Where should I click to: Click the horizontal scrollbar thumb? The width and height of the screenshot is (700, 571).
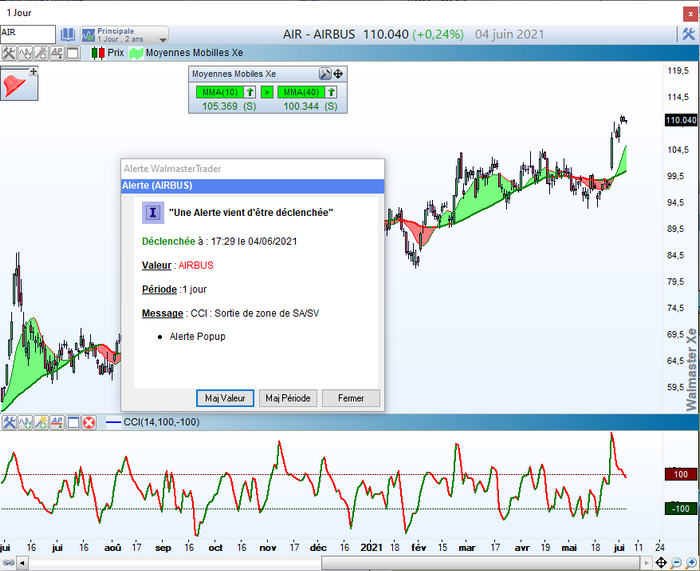(x=481, y=563)
